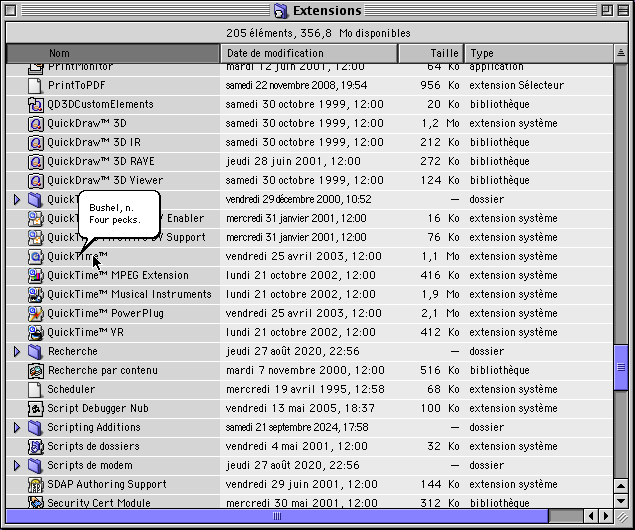Select the QuickTime VR icon

click(35, 332)
